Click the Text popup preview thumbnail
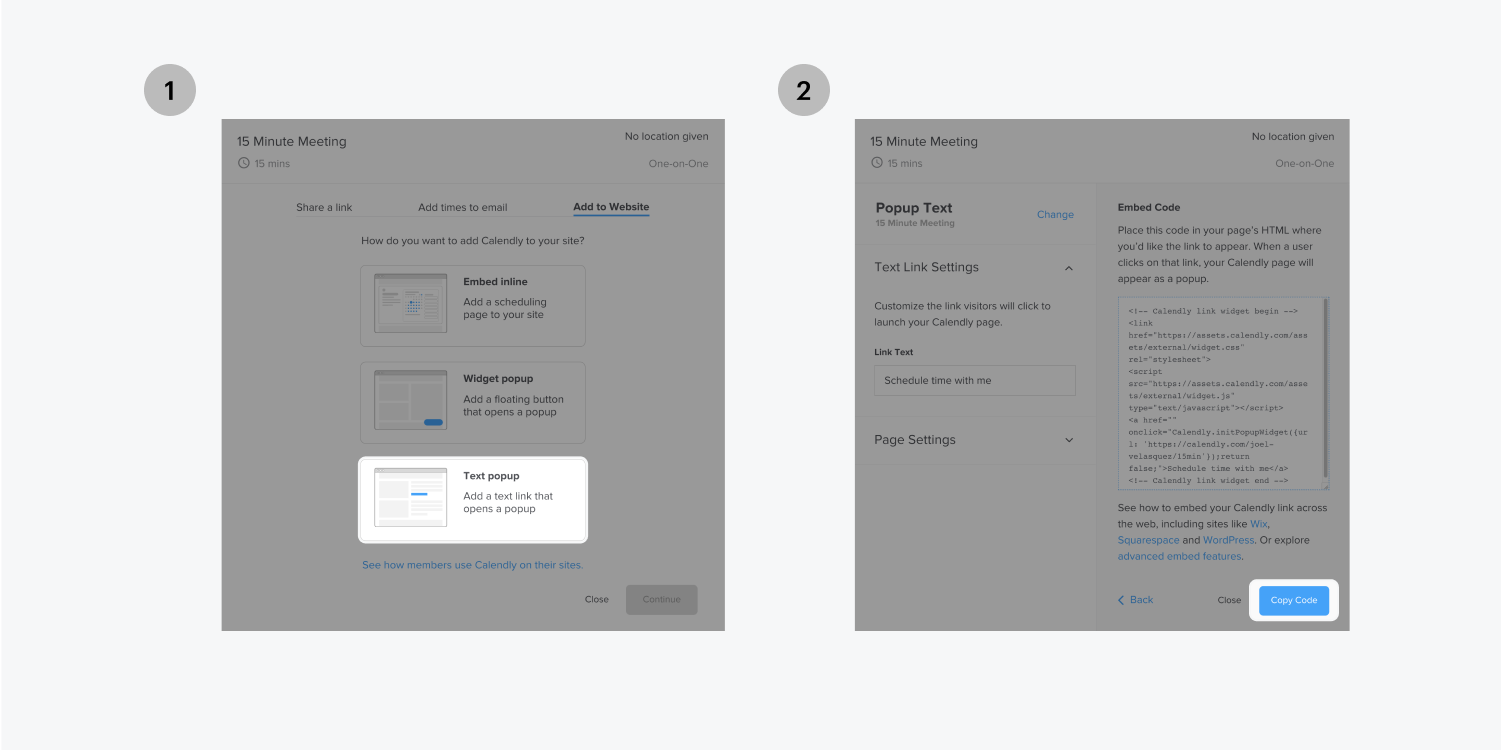The image size is (1501, 751). (410, 497)
